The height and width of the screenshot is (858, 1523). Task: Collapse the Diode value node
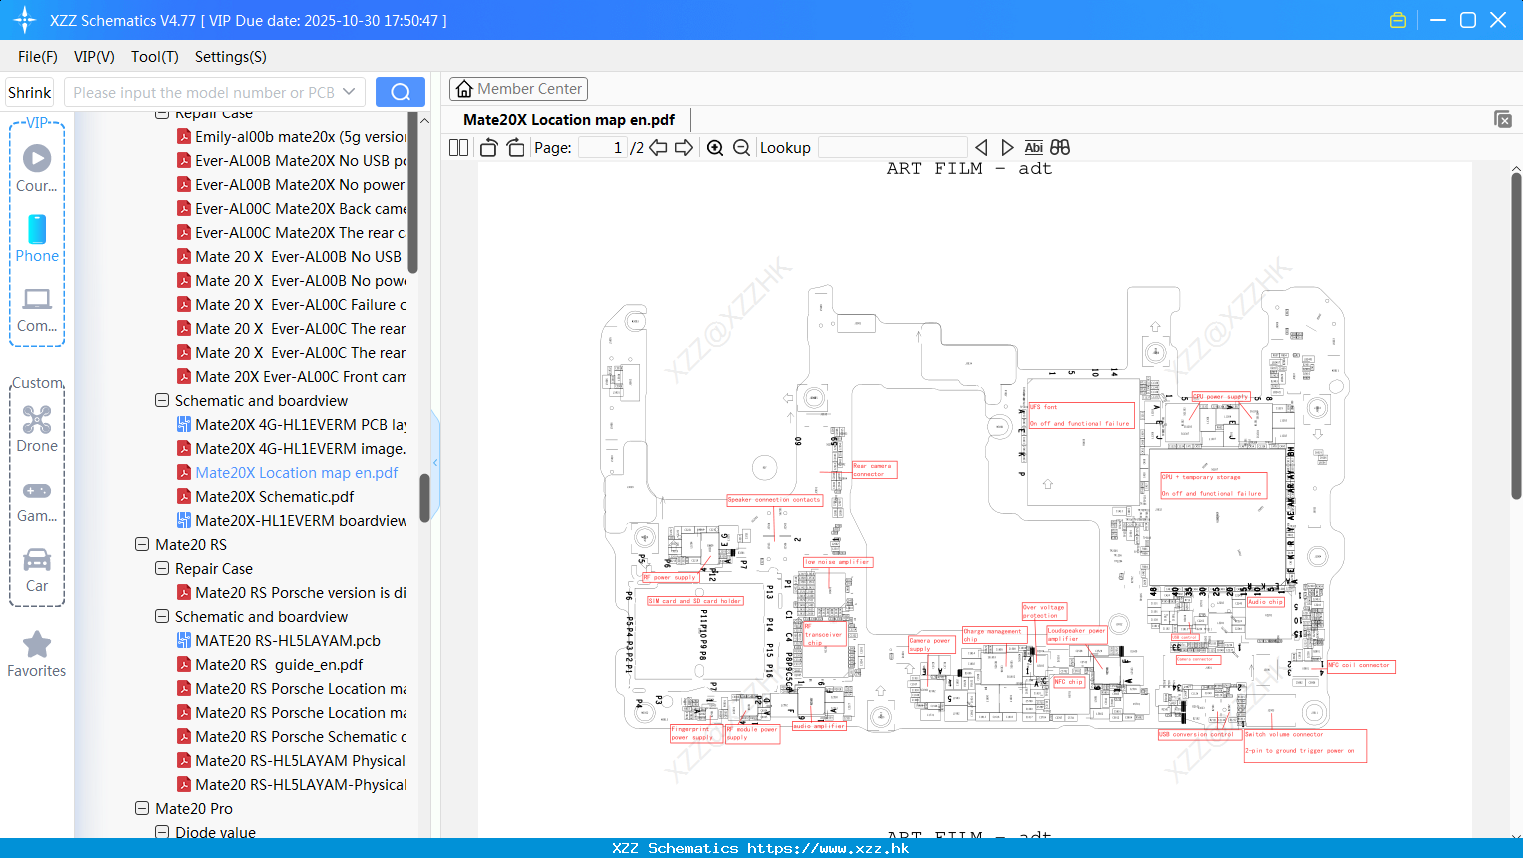click(x=162, y=832)
